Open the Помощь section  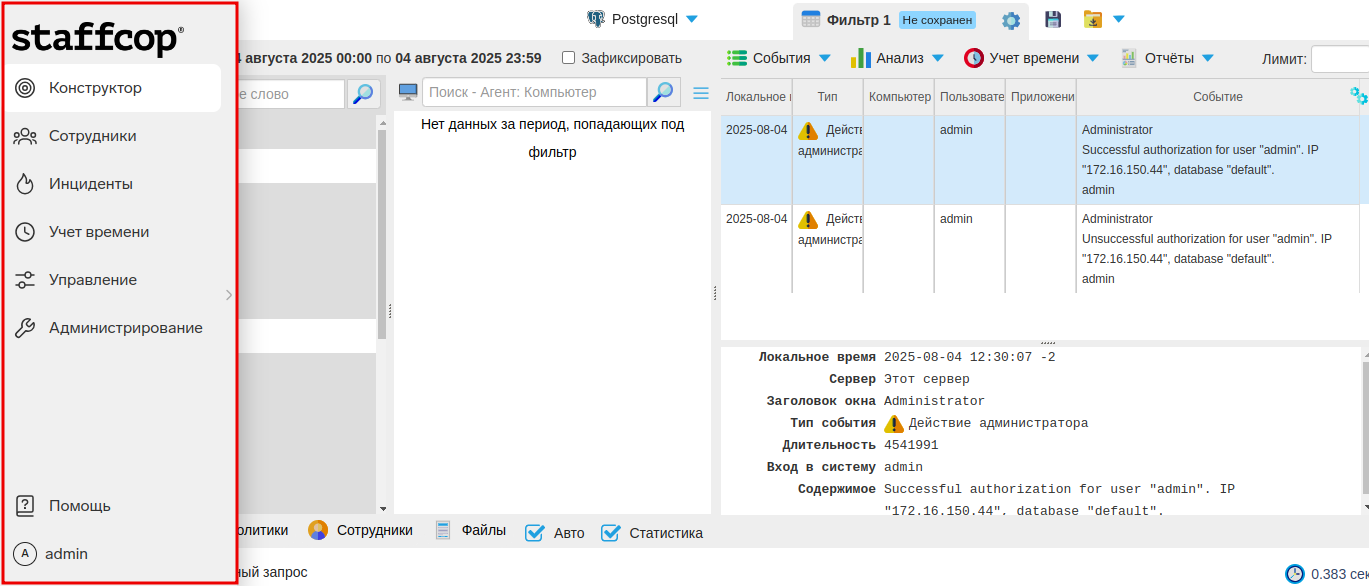click(79, 506)
